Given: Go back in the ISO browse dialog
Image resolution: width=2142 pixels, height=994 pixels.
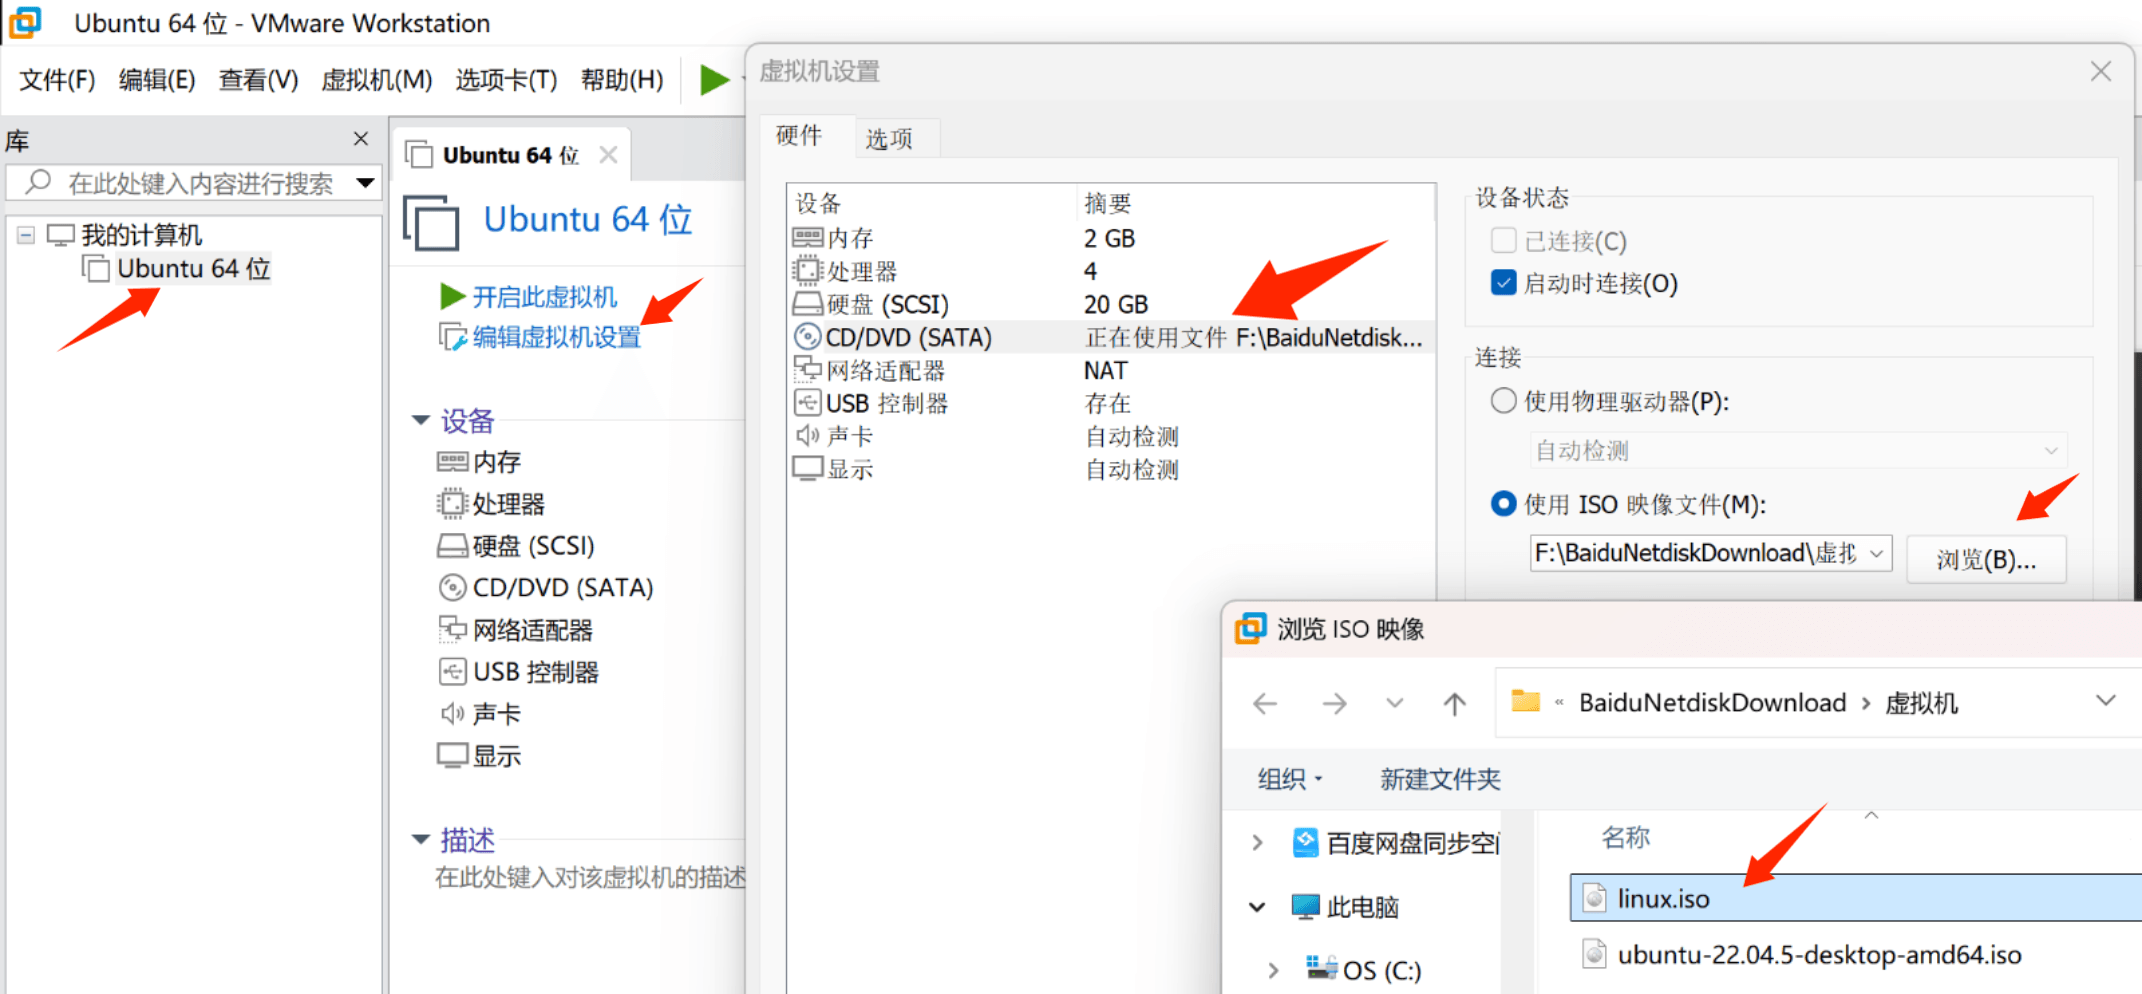Looking at the screenshot, I should [x=1265, y=704].
